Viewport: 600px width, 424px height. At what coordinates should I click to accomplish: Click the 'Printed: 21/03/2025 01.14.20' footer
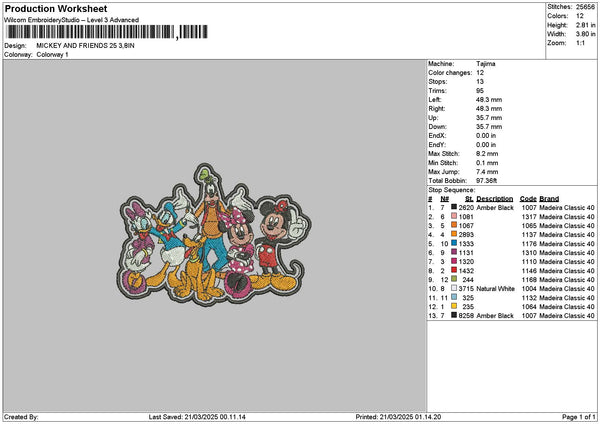pos(398,417)
